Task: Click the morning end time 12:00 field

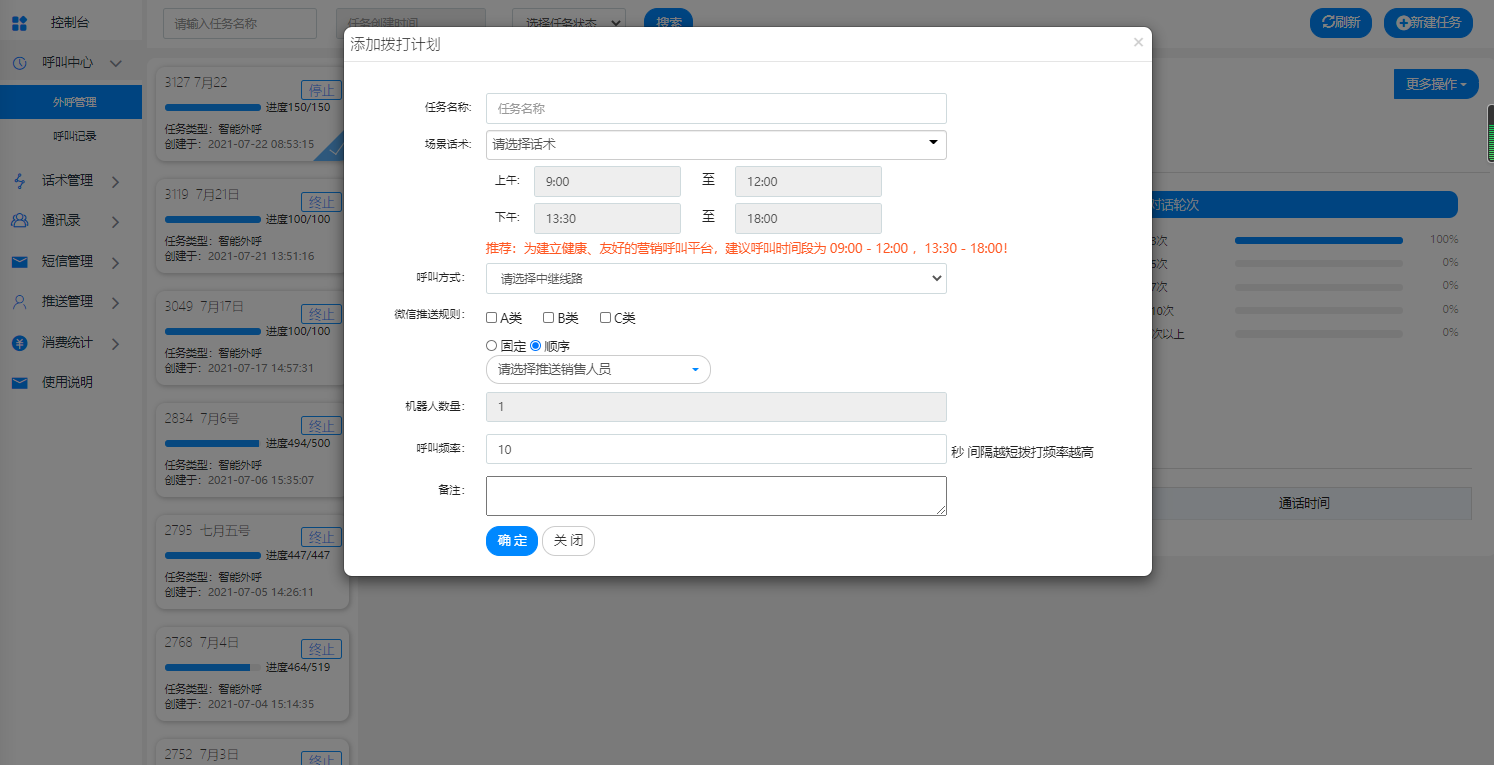Action: click(x=808, y=182)
